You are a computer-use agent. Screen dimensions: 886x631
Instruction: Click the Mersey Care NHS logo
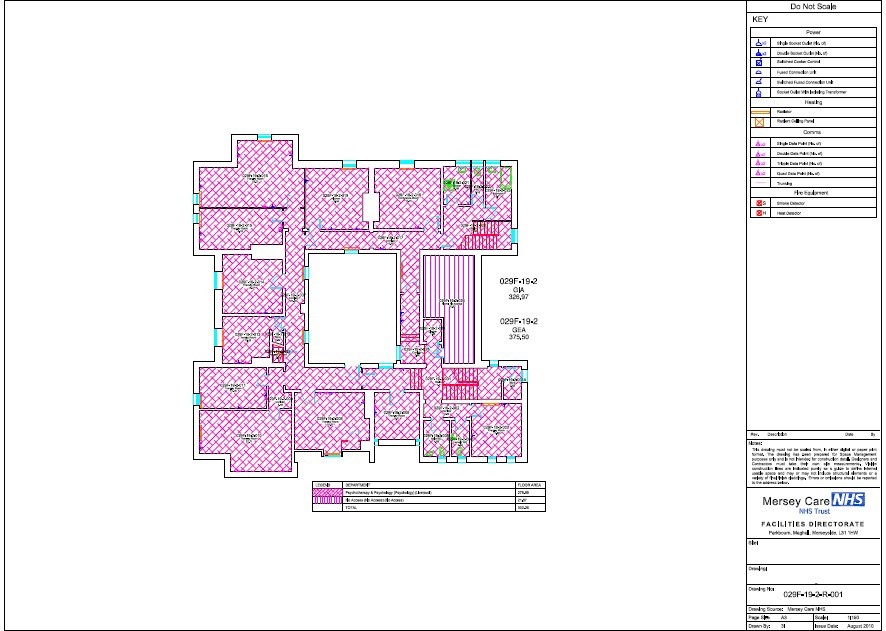(813, 500)
